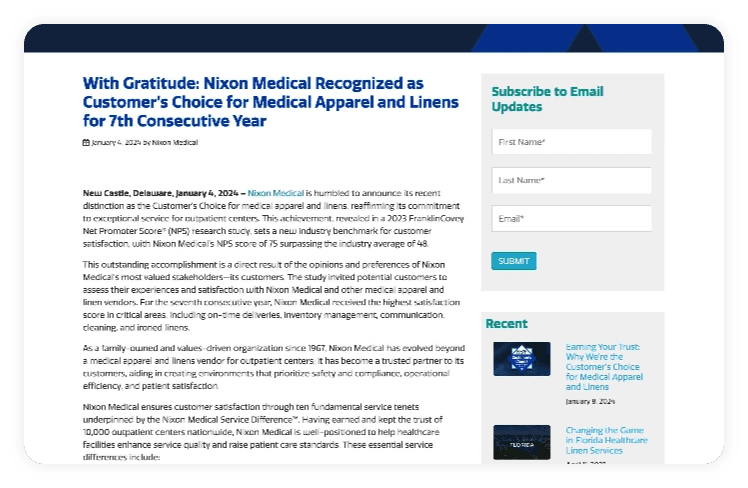This screenshot has width=748, height=488.
Task: Open 'Earning Your Trust' recent article link
Action: click(x=604, y=367)
